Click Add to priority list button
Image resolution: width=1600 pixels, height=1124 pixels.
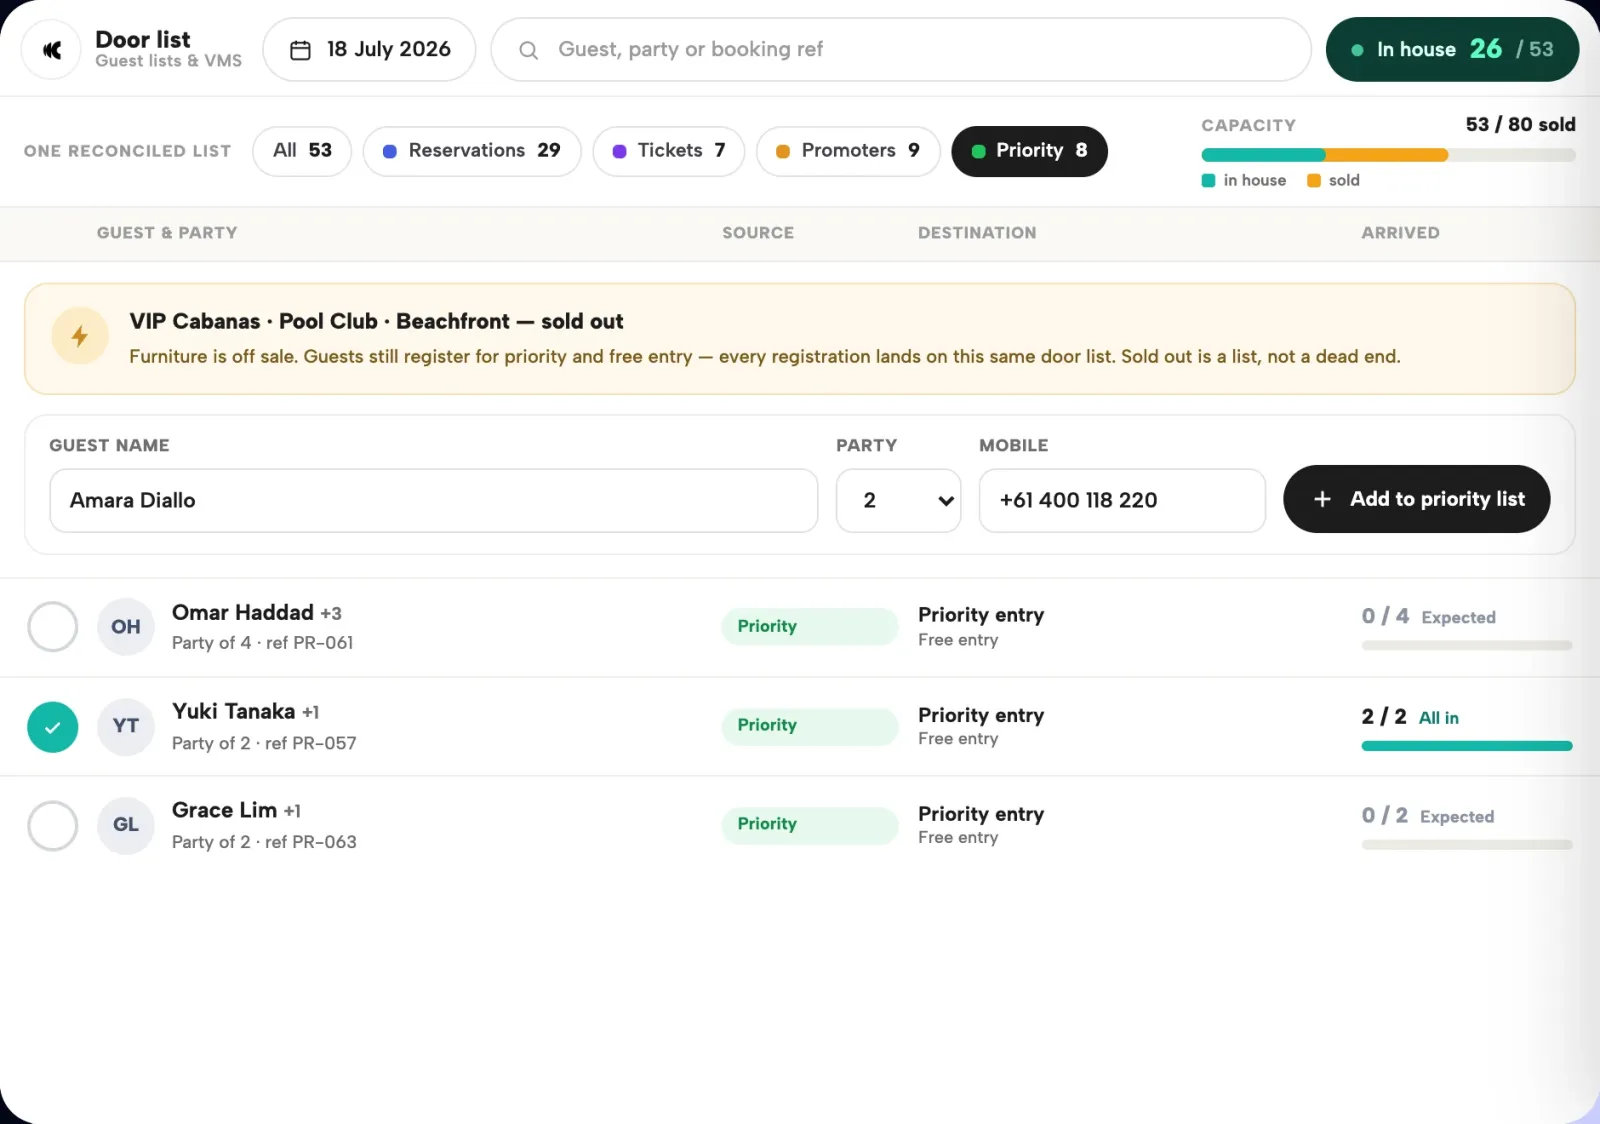tap(1417, 499)
